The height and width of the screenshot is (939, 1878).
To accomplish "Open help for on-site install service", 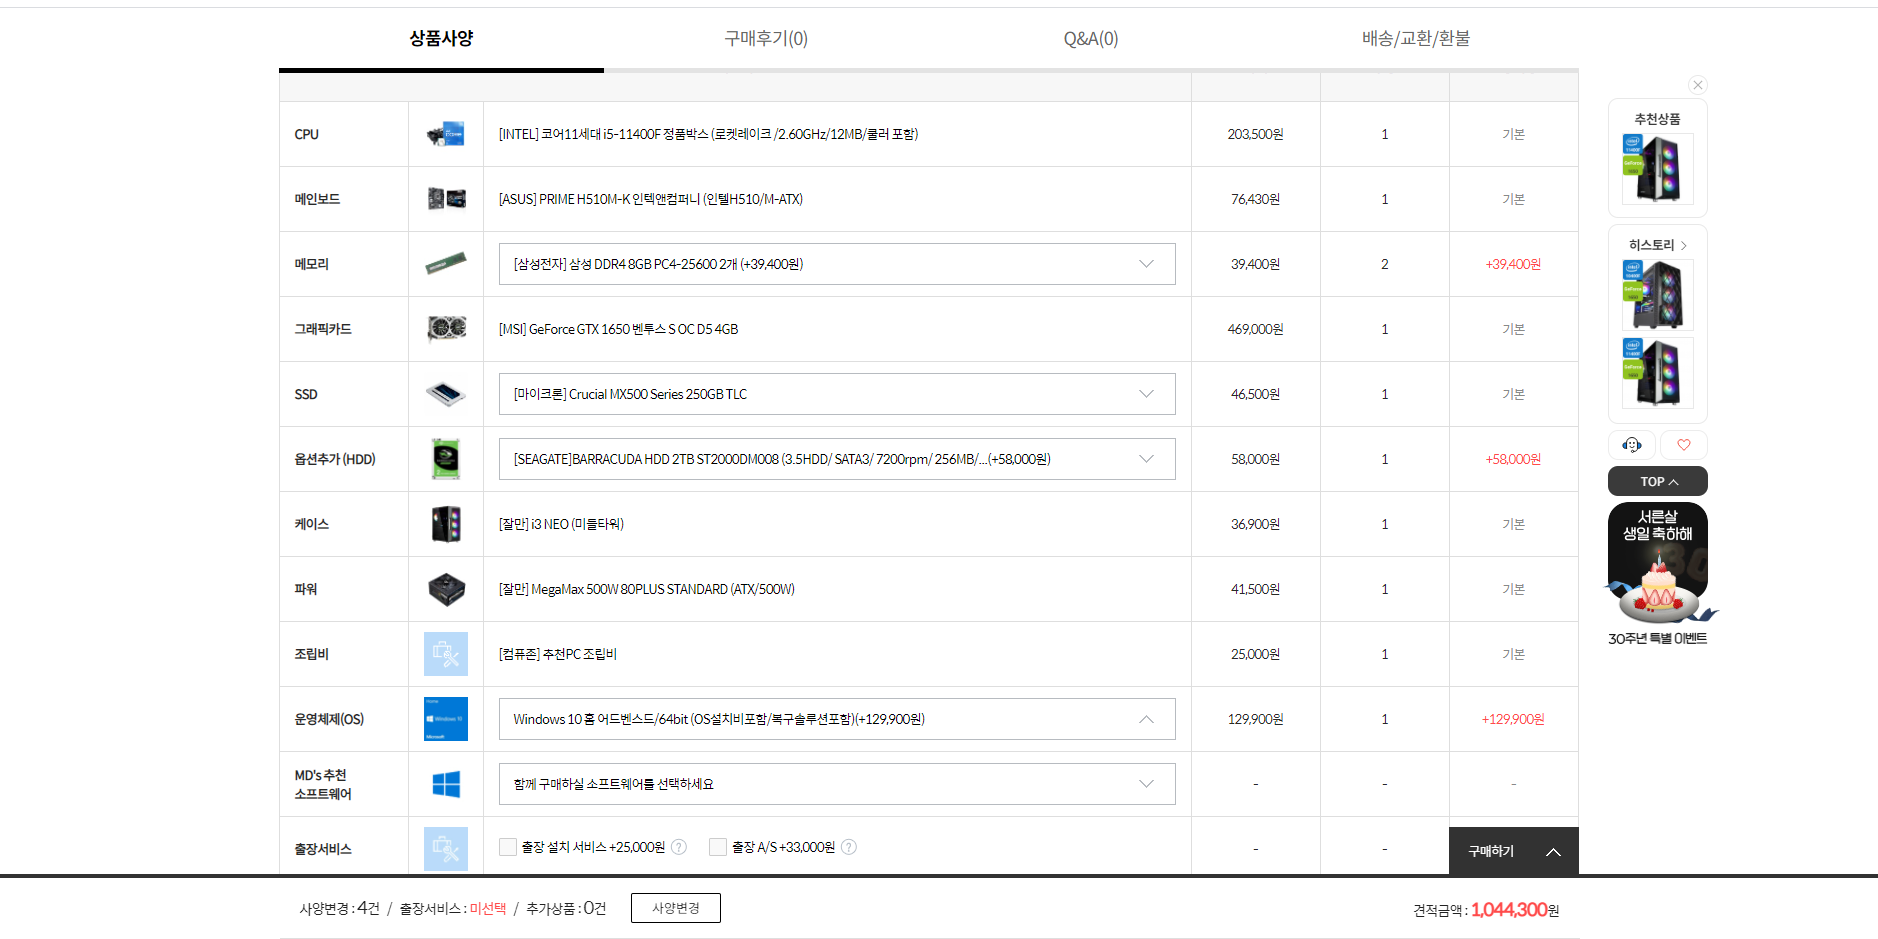I will pos(679,847).
